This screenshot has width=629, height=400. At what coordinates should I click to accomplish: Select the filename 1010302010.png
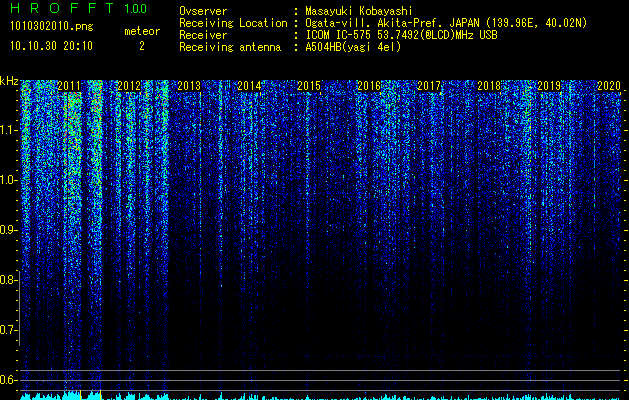click(52, 27)
